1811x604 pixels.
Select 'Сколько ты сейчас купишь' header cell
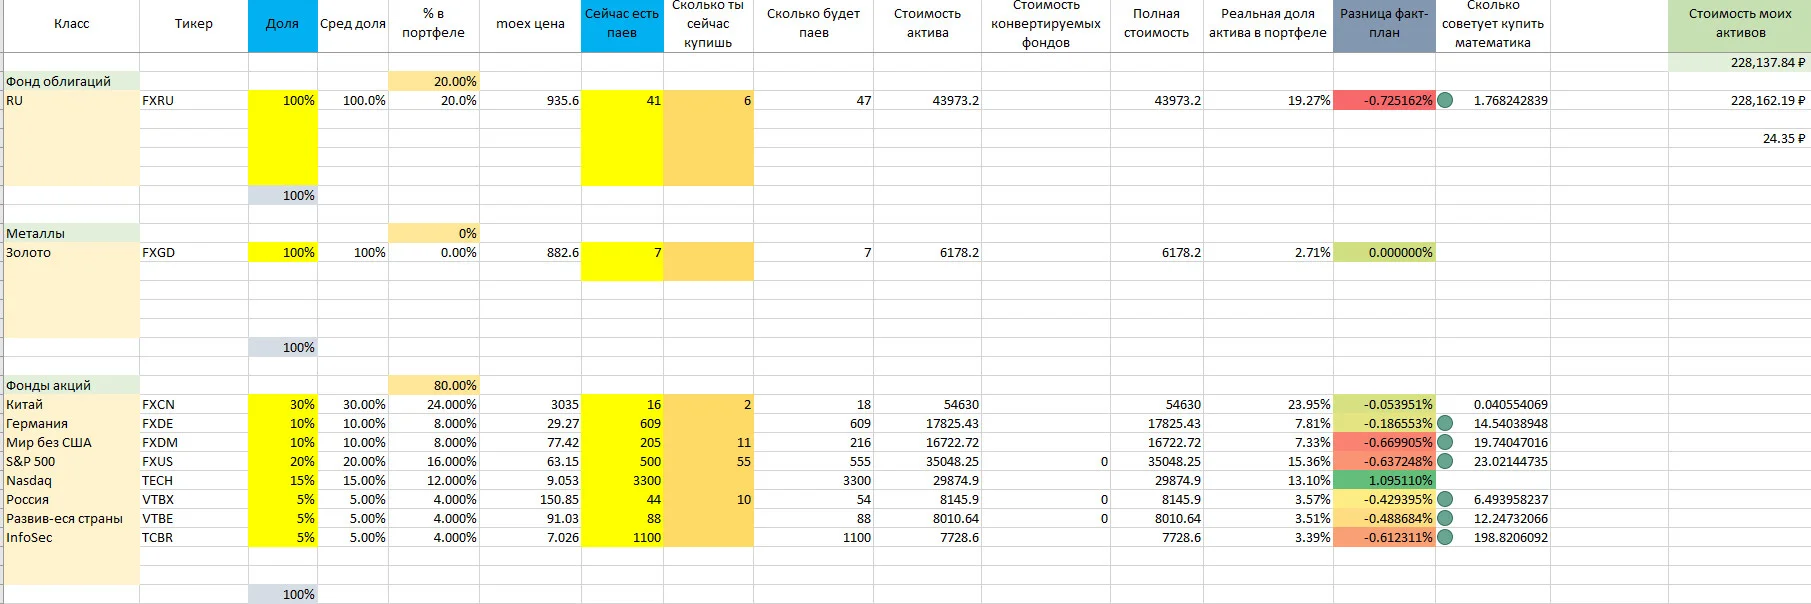[708, 26]
